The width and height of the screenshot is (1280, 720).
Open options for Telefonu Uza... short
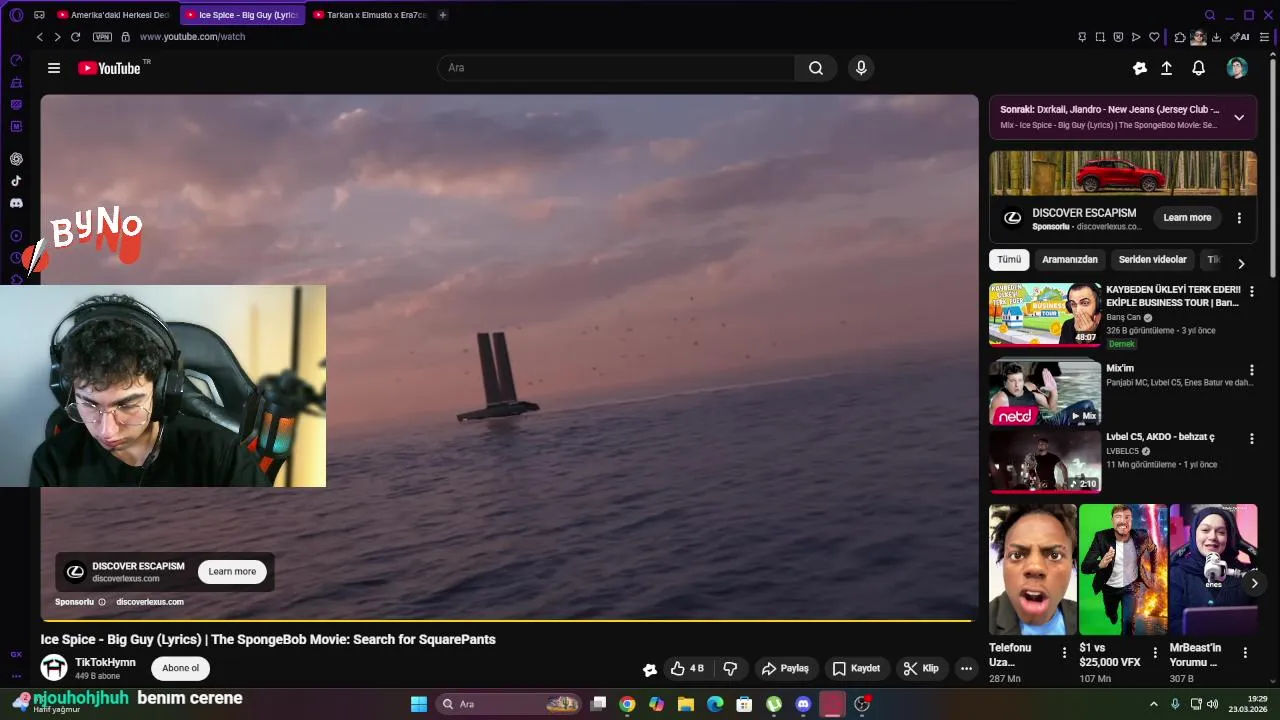tap(1064, 652)
